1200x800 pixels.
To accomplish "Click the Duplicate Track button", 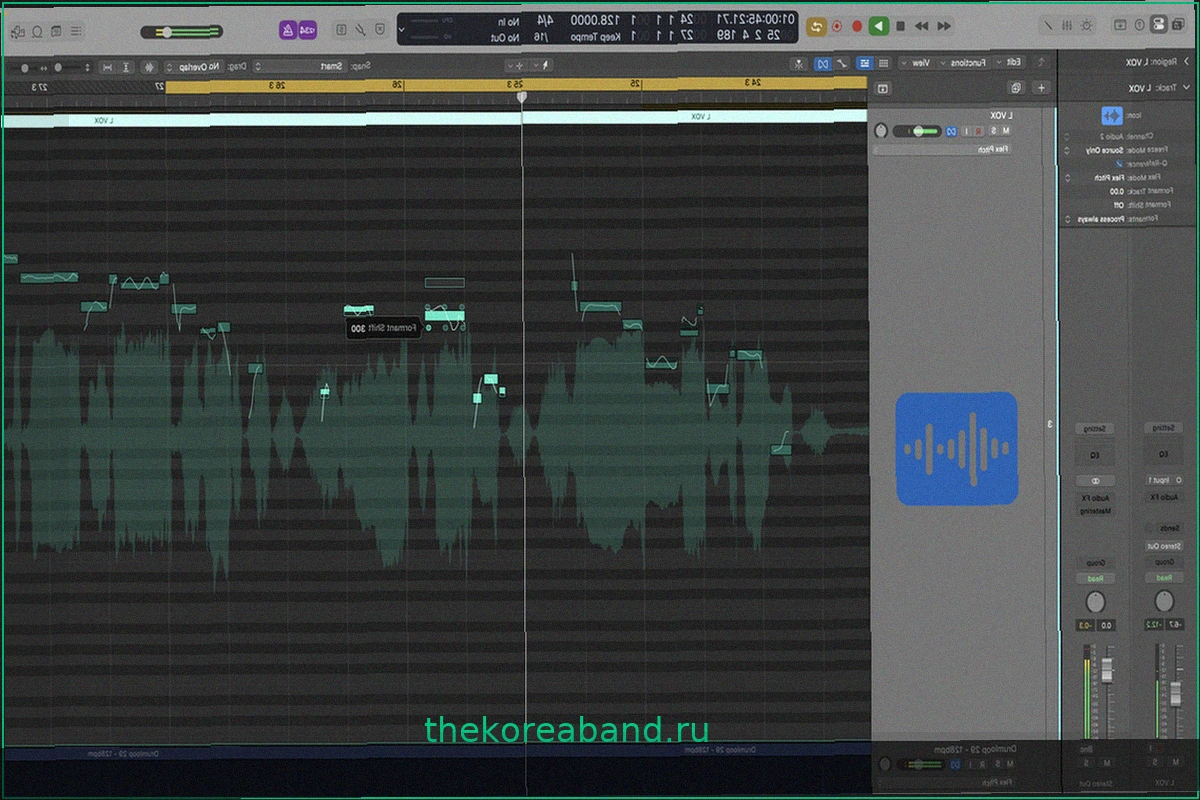I will point(1016,88).
